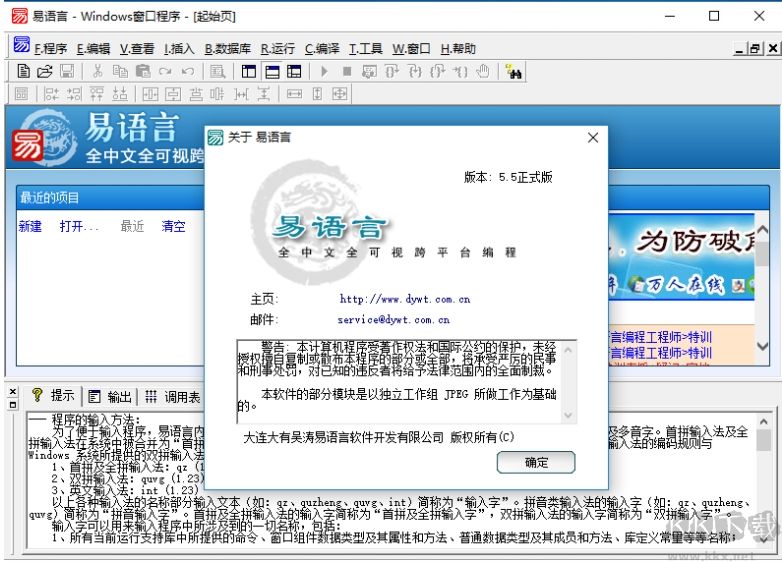782x563 pixels.
Task: Click the 新建 link in recent projects
Action: click(30, 226)
